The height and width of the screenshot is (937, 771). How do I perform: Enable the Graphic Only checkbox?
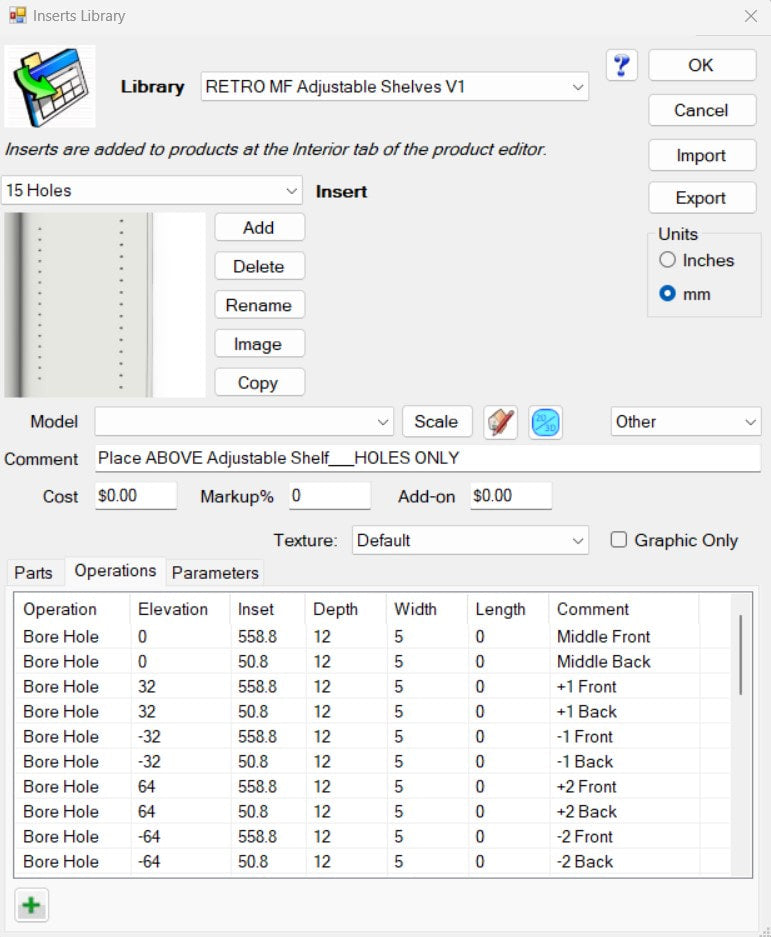click(x=619, y=540)
